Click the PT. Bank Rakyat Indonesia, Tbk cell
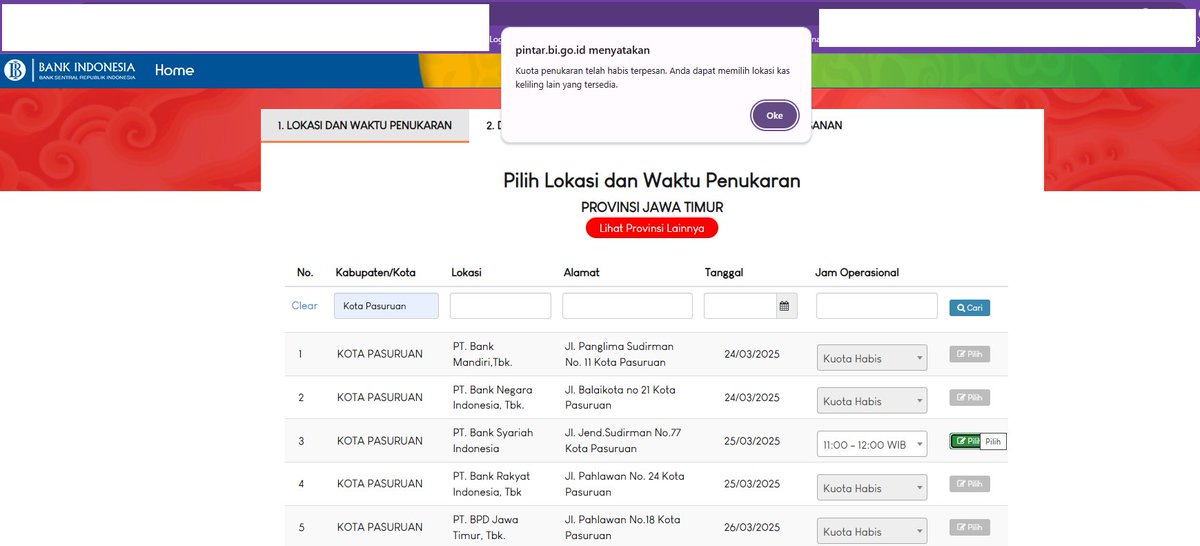This screenshot has width=1200, height=546. pyautogui.click(x=490, y=484)
